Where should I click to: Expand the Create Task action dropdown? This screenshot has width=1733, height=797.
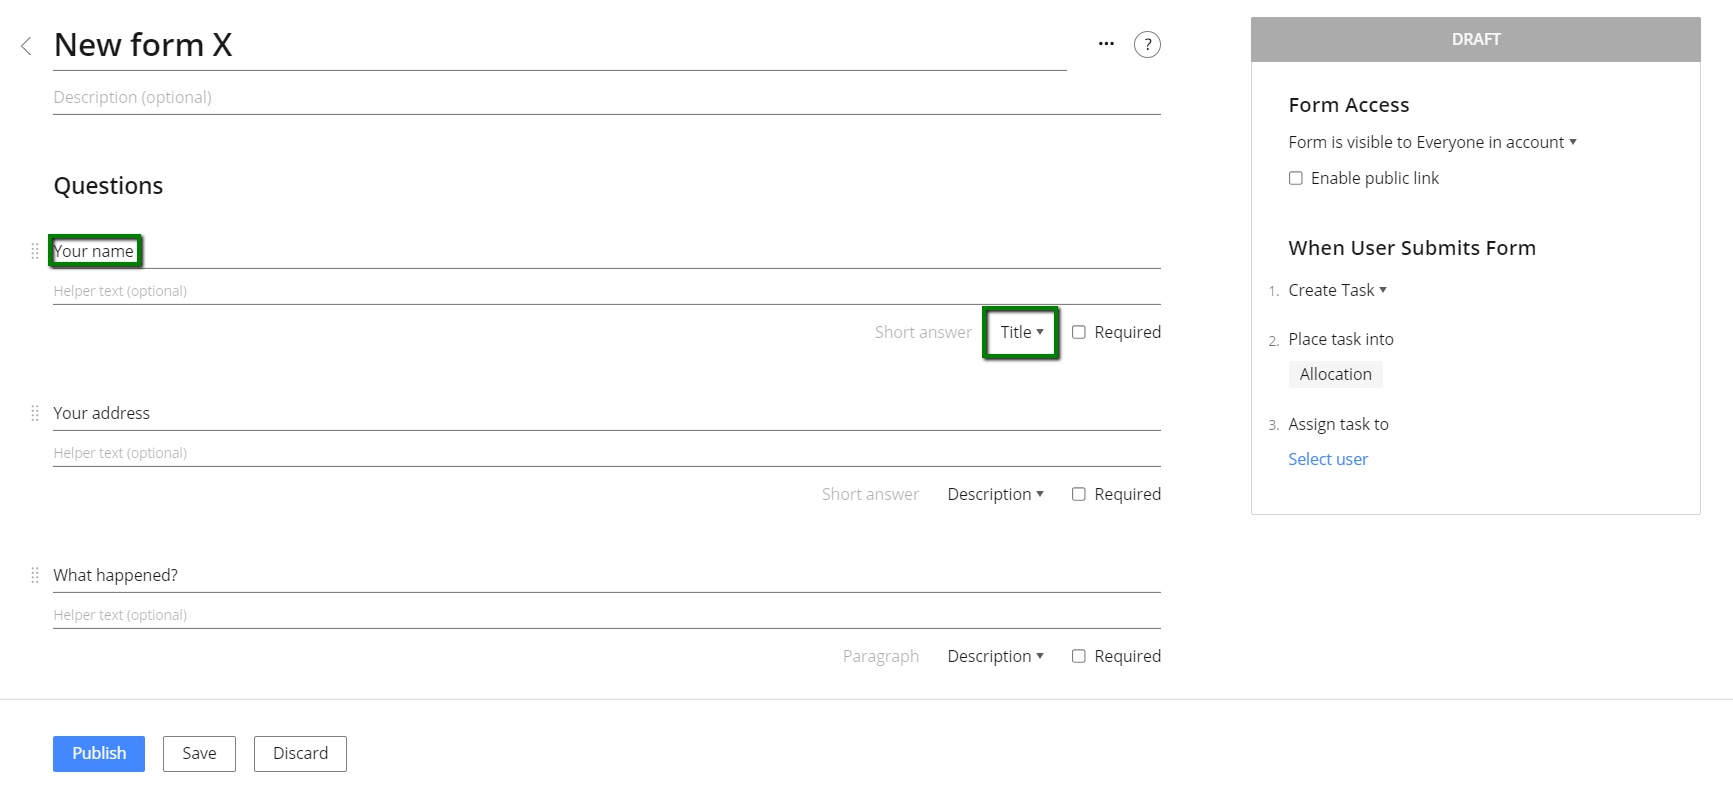[x=1337, y=290]
